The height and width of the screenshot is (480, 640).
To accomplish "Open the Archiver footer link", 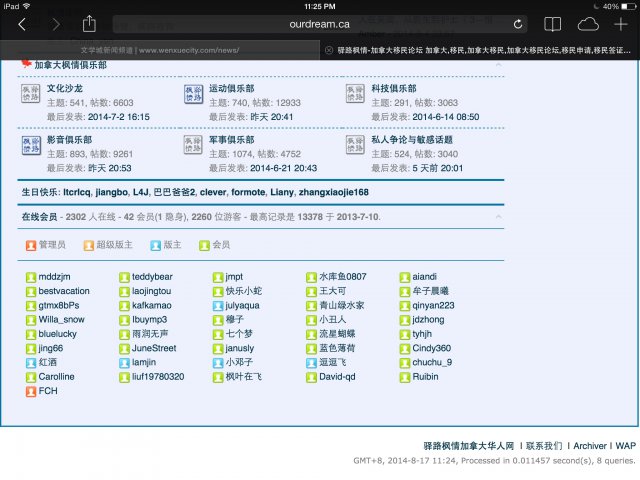I will [x=589, y=445].
